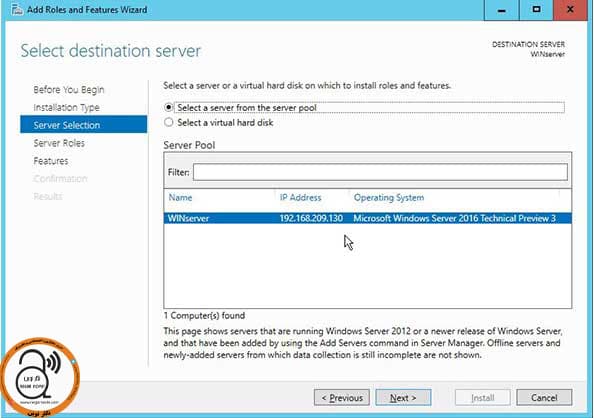Click the Cancel button

click(x=544, y=398)
